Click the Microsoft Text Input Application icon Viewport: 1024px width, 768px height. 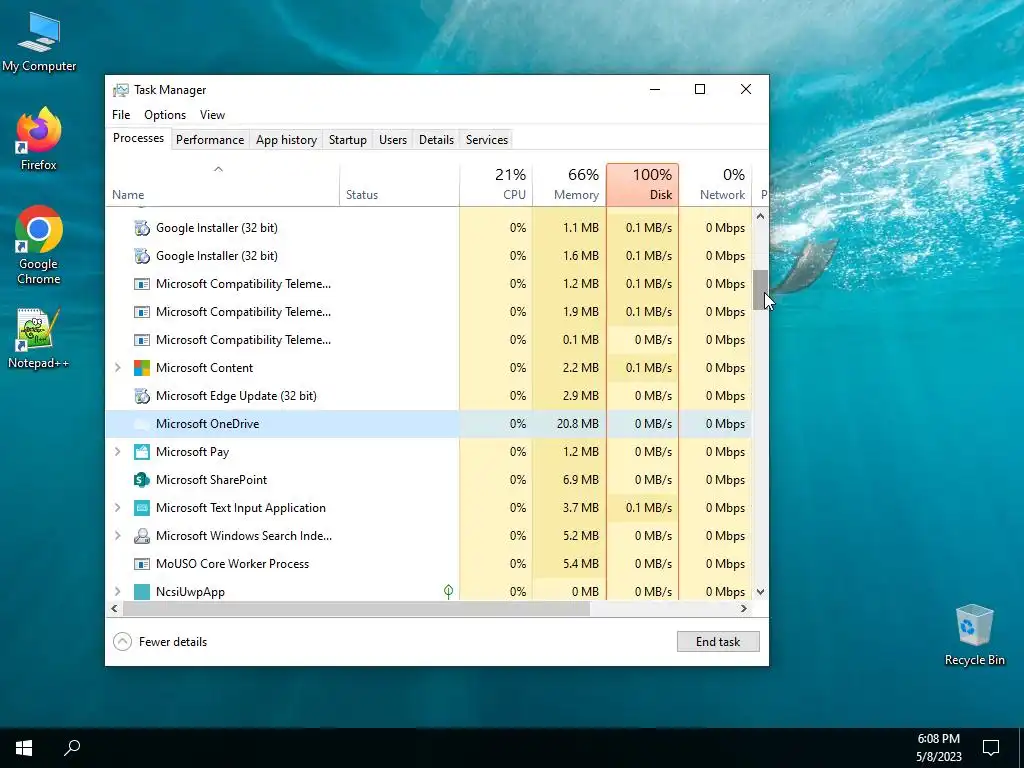pos(142,508)
